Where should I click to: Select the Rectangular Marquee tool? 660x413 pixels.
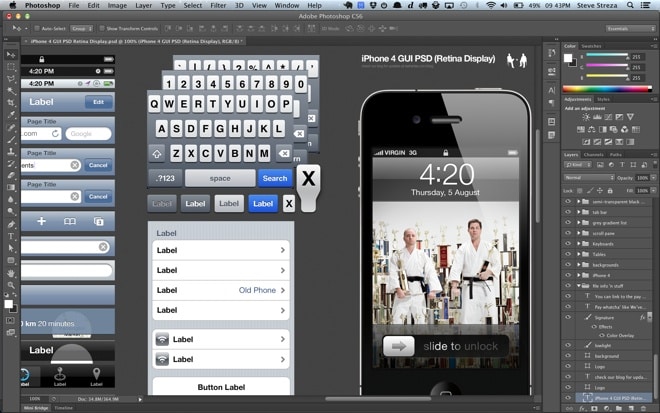tap(11, 67)
